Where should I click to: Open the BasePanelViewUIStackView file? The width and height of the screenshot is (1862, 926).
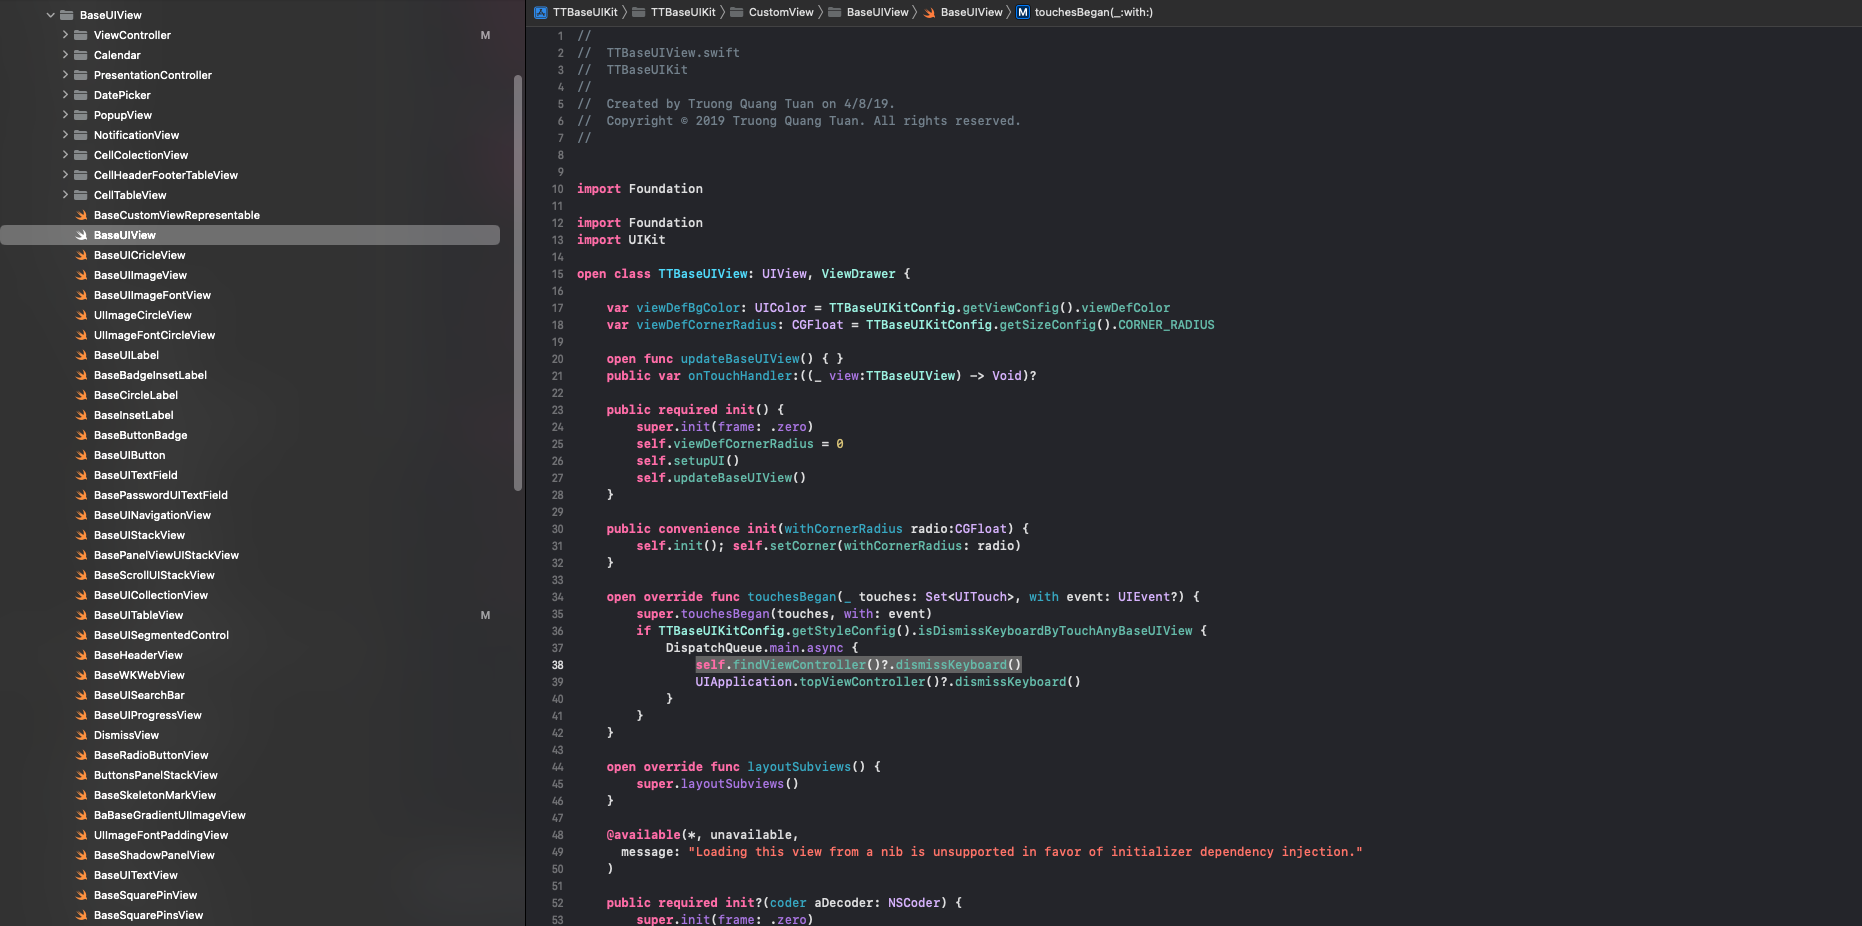click(x=166, y=555)
